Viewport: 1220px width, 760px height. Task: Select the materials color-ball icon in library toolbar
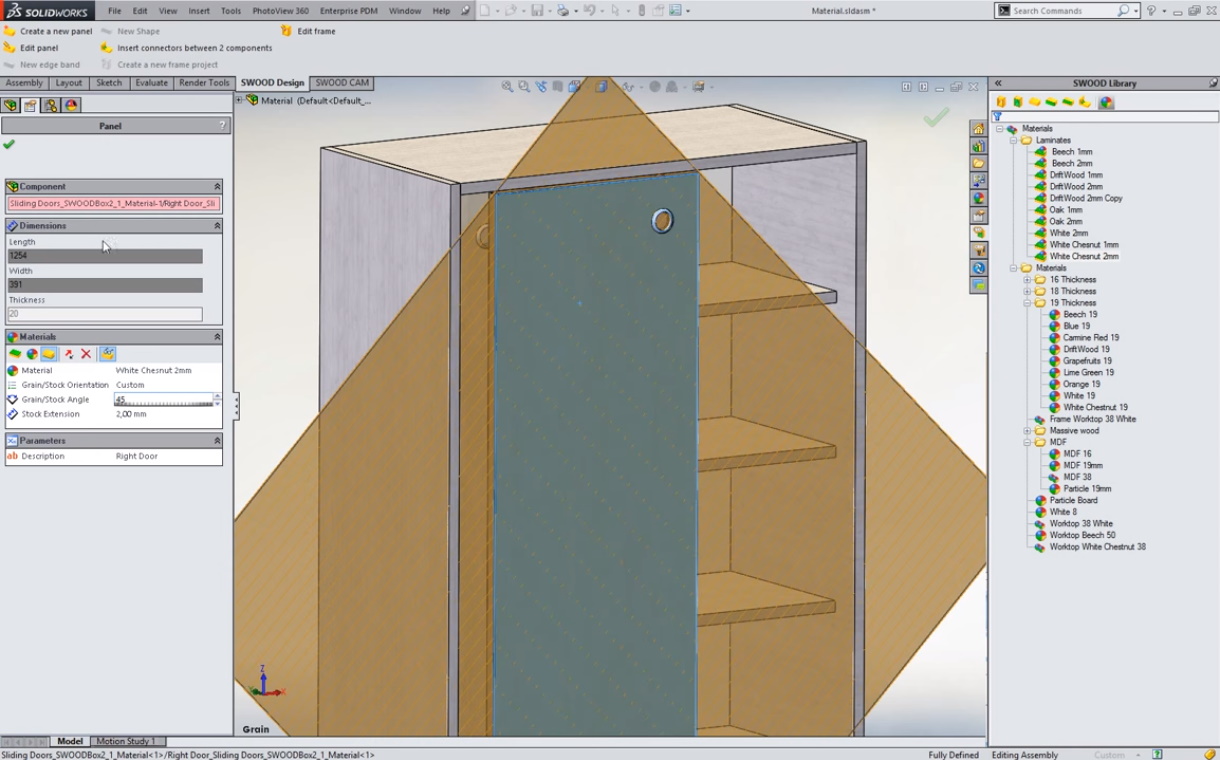tap(1106, 102)
